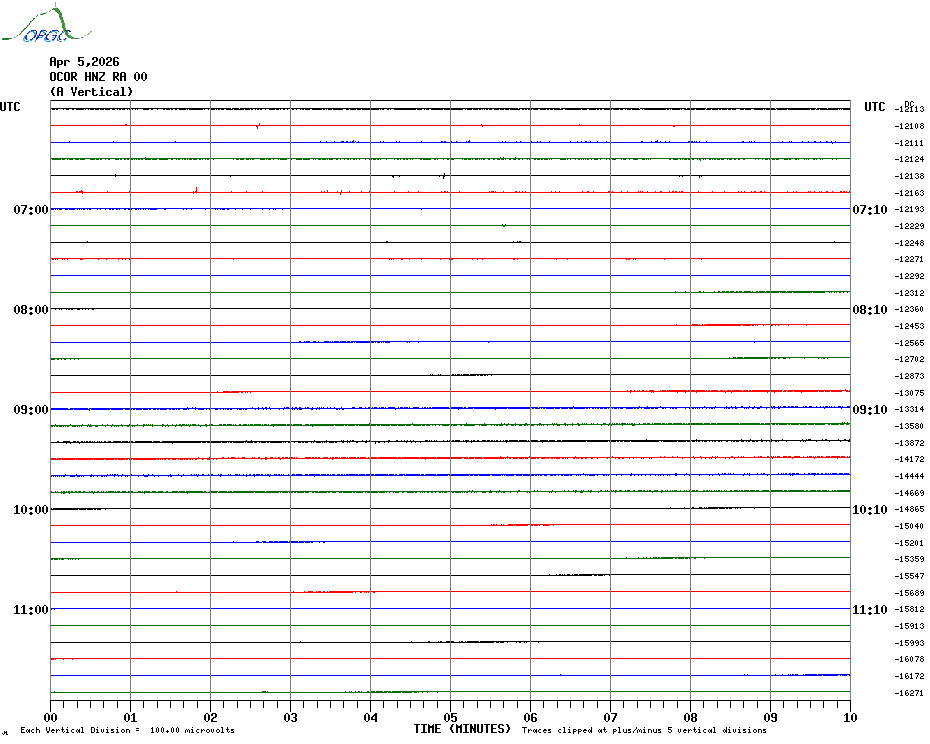Select the -13314 offset value on right
930x744 pixels.
911,410
